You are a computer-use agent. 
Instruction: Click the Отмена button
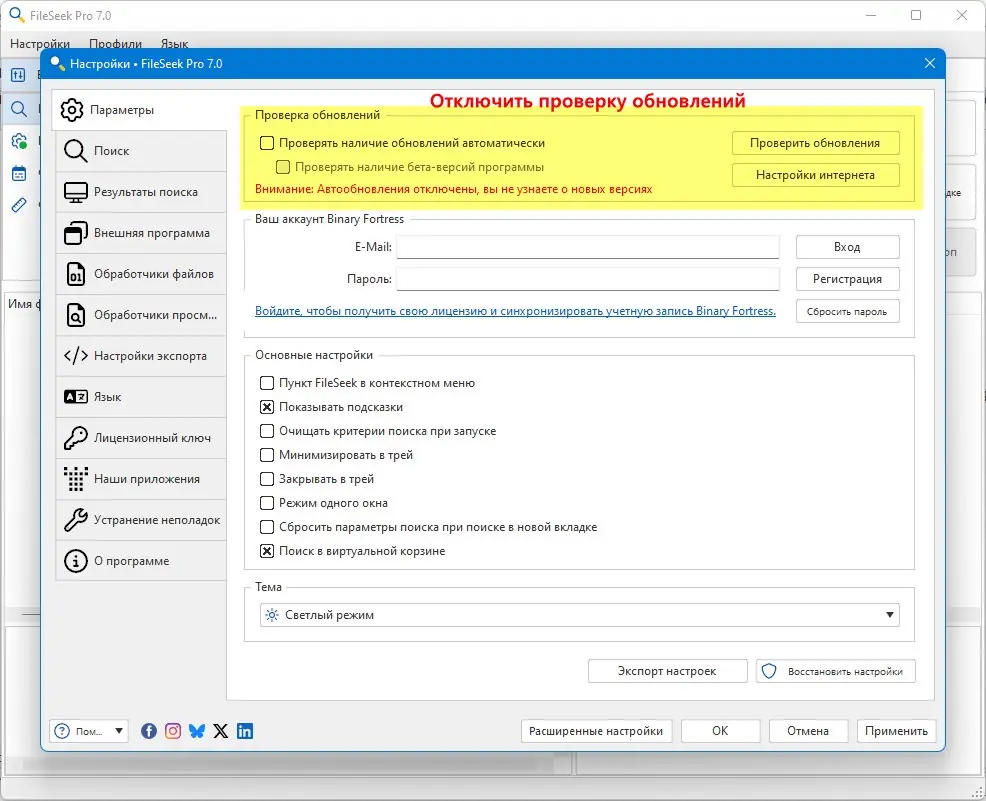click(x=808, y=731)
